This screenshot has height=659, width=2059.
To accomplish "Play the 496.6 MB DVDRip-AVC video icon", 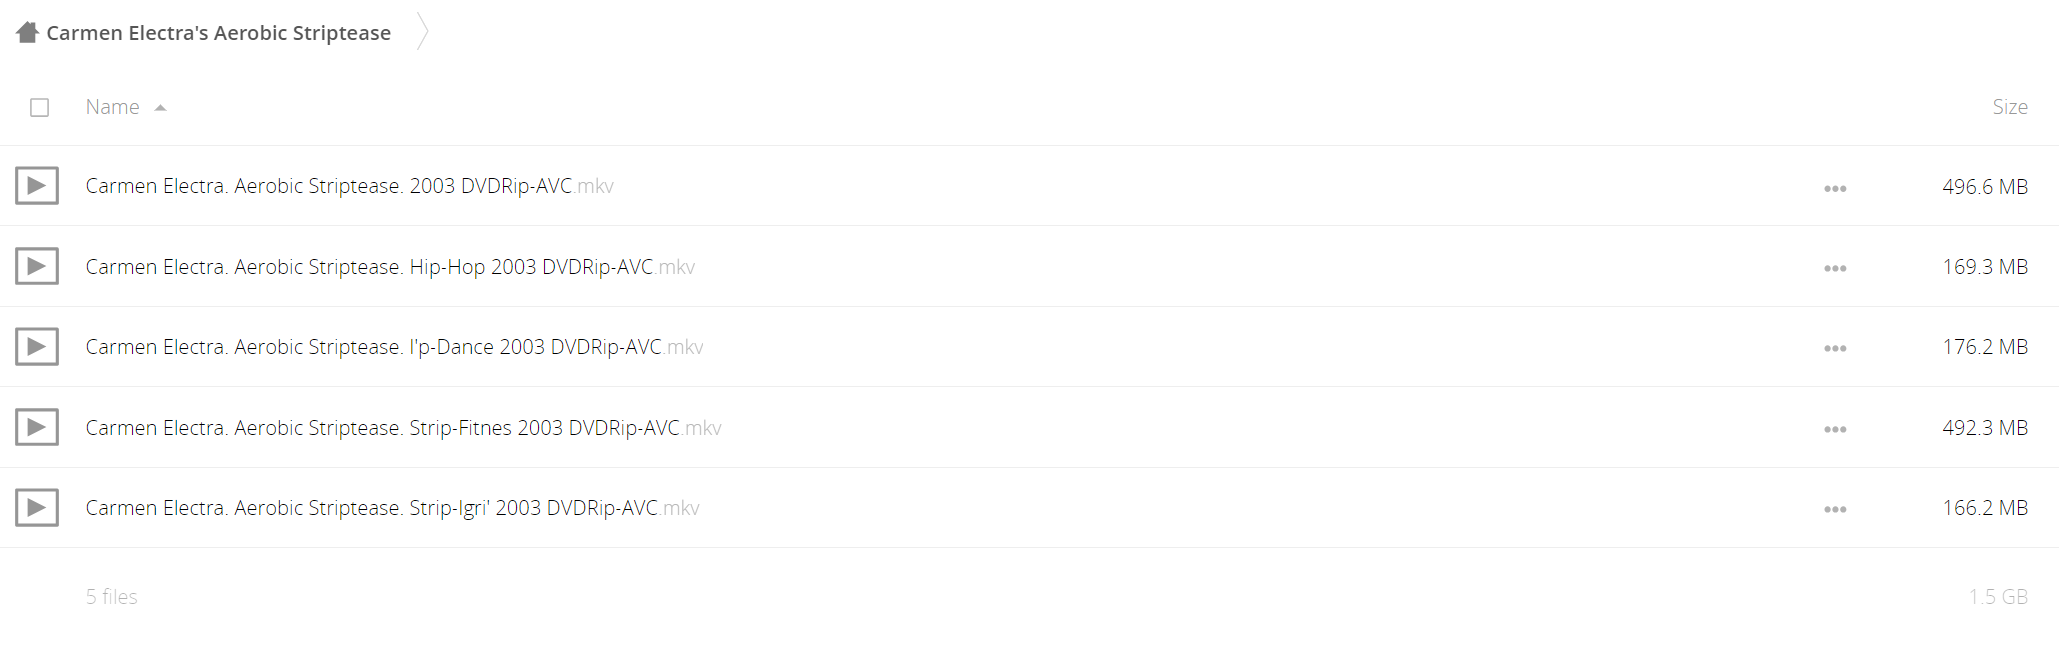I will click(x=37, y=186).
